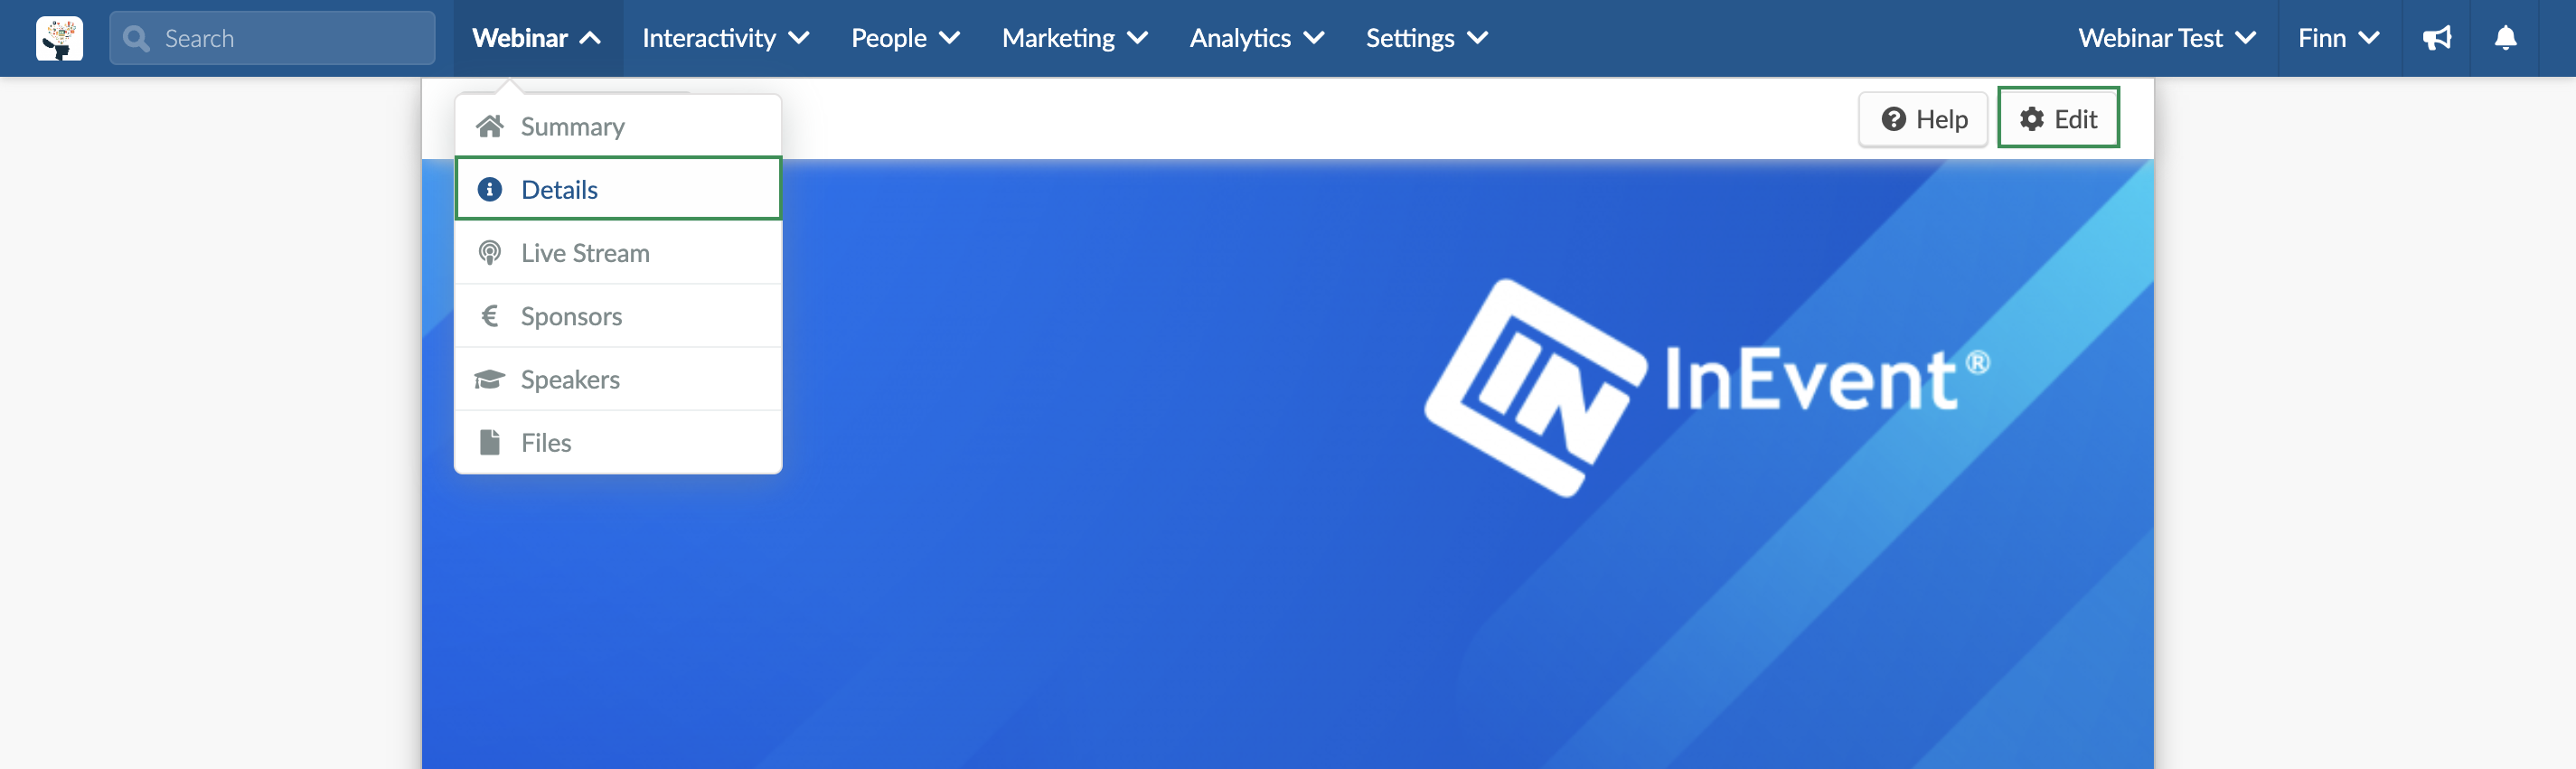This screenshot has width=2576, height=769.
Task: Click the Summary house icon
Action: 489,126
